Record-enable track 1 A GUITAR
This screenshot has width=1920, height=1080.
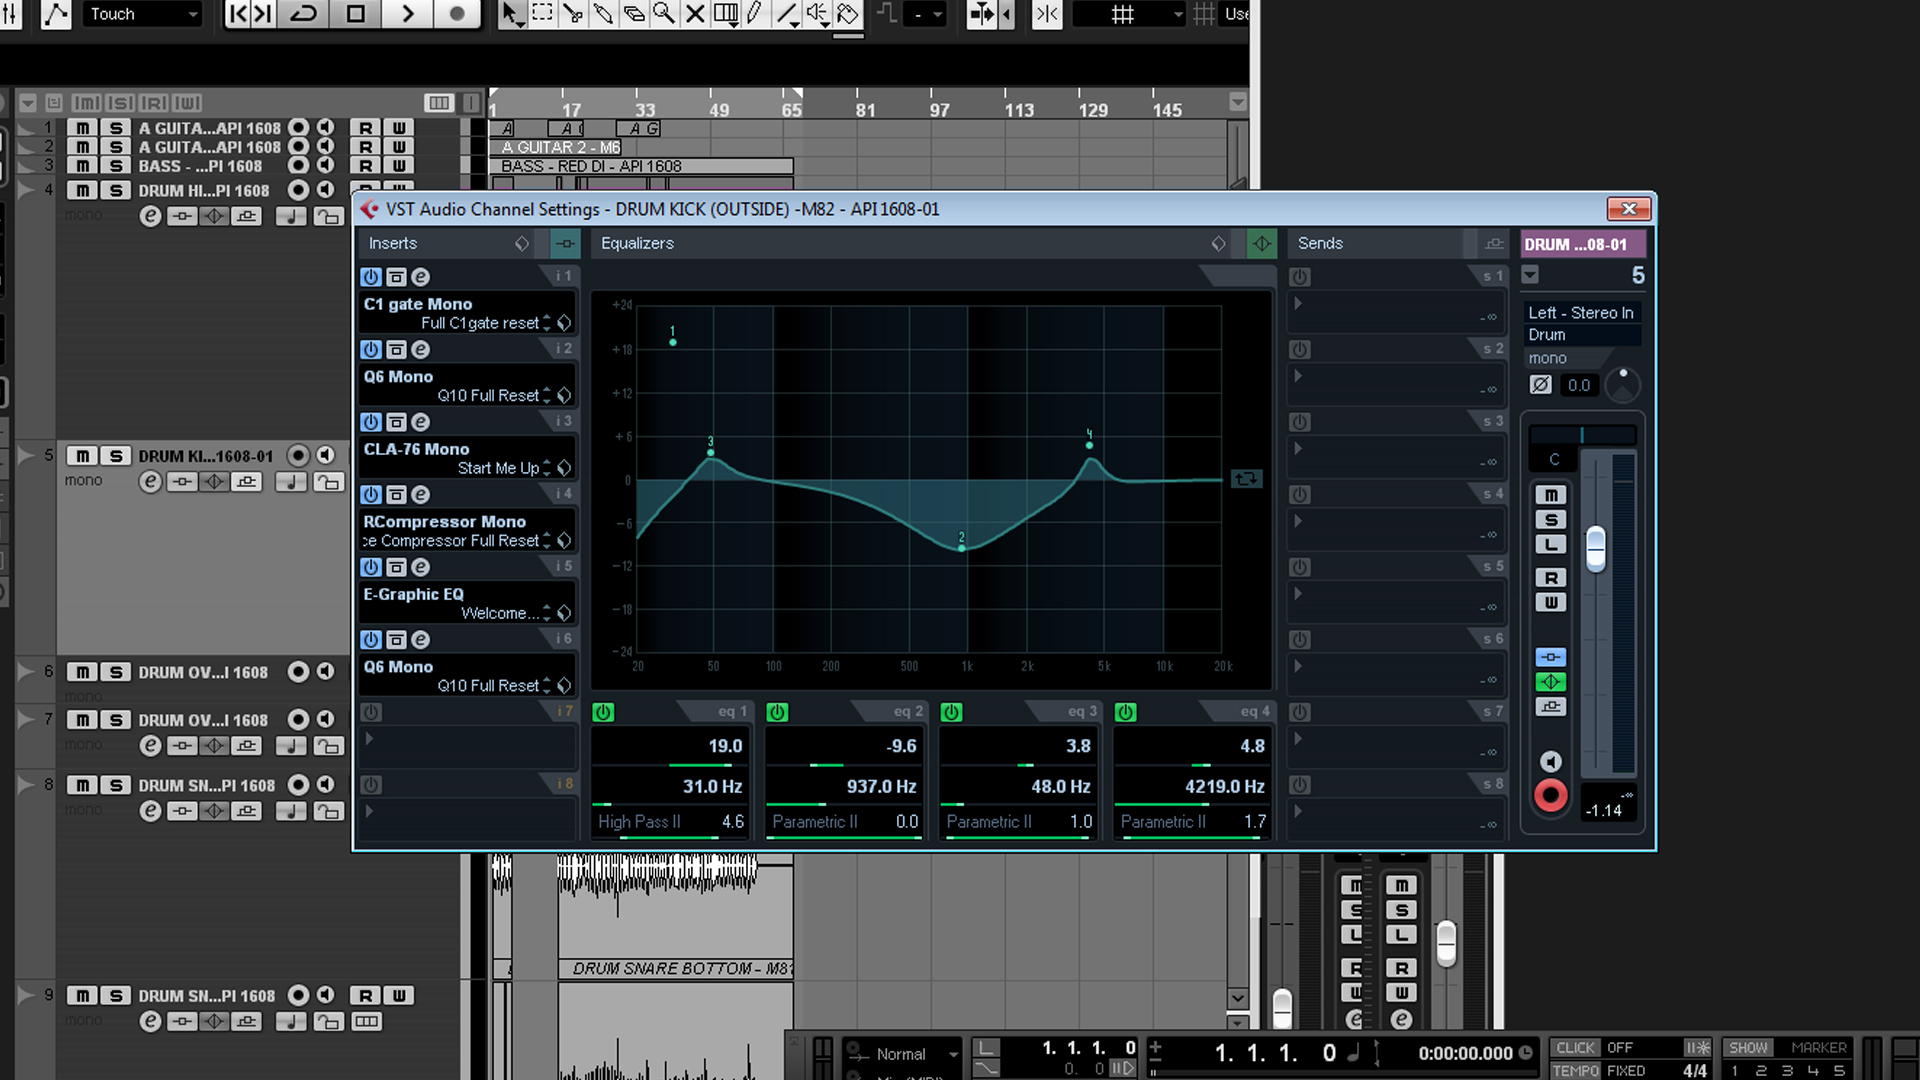298,128
